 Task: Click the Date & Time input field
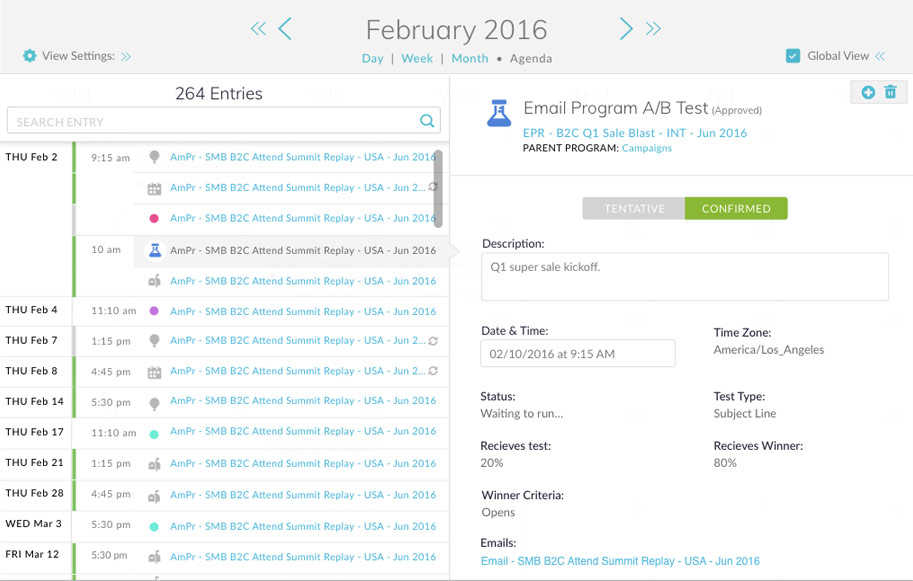tap(578, 354)
